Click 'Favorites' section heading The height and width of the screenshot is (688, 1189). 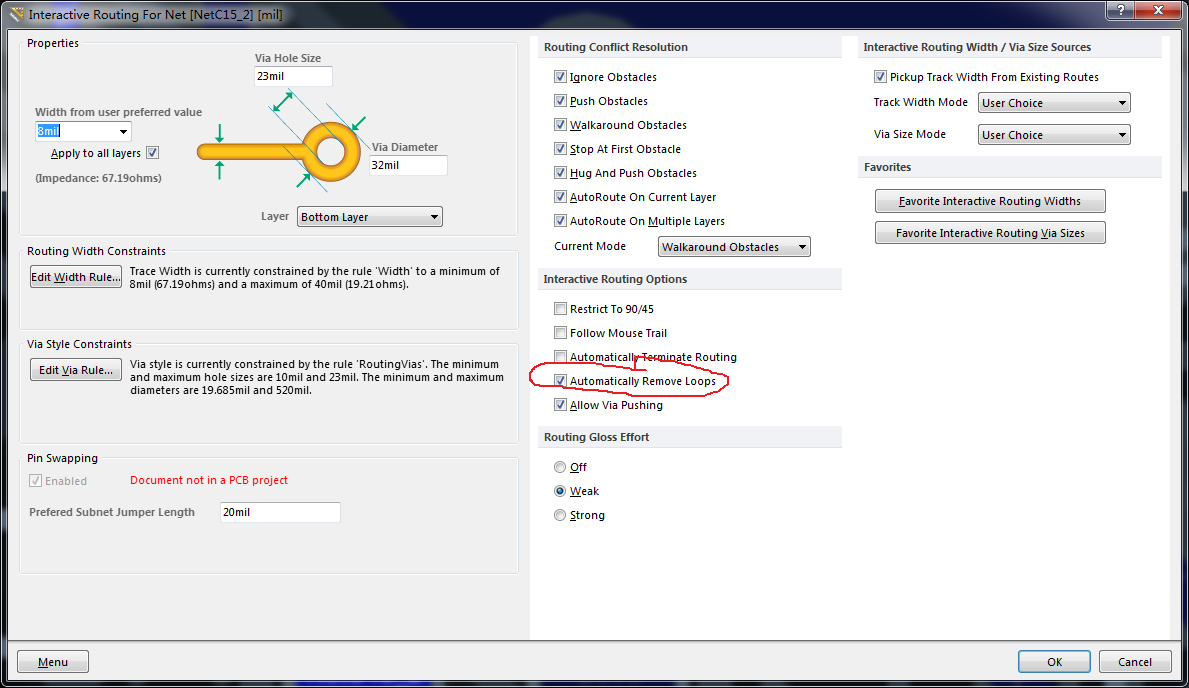(887, 167)
